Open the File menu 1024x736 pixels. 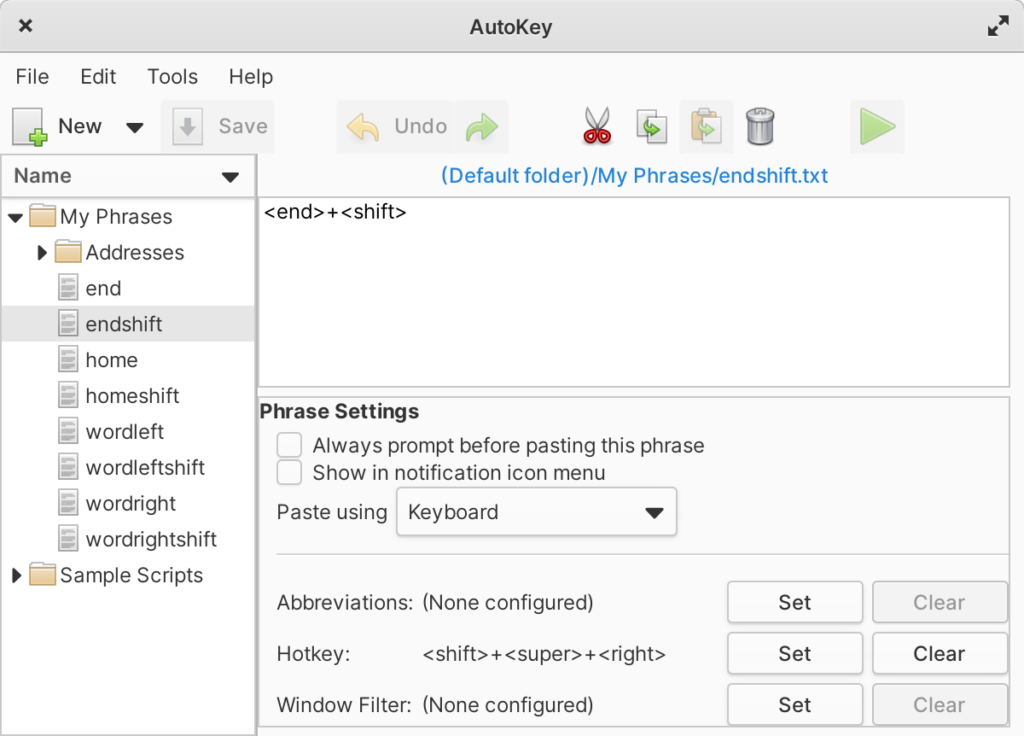[x=32, y=76]
